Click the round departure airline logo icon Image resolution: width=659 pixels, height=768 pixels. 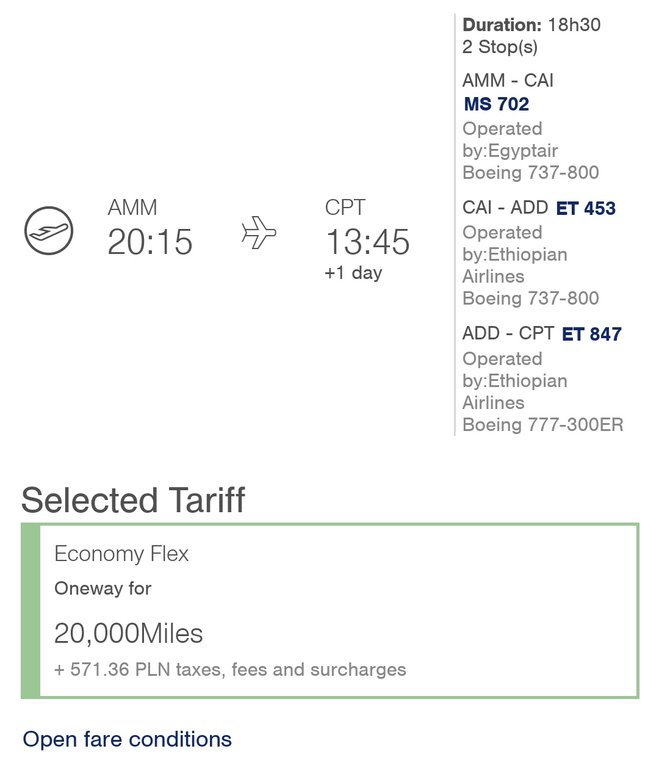pyautogui.click(x=49, y=230)
